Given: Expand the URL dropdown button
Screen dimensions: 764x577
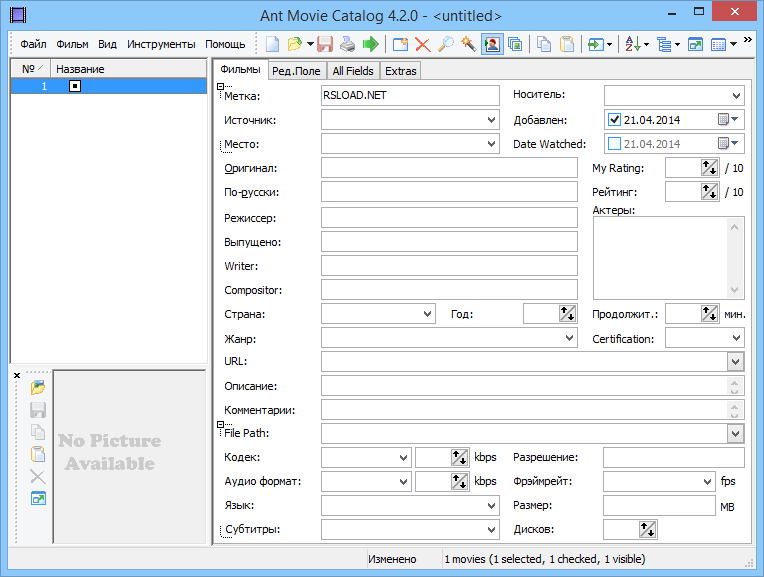Looking at the screenshot, I should (736, 362).
